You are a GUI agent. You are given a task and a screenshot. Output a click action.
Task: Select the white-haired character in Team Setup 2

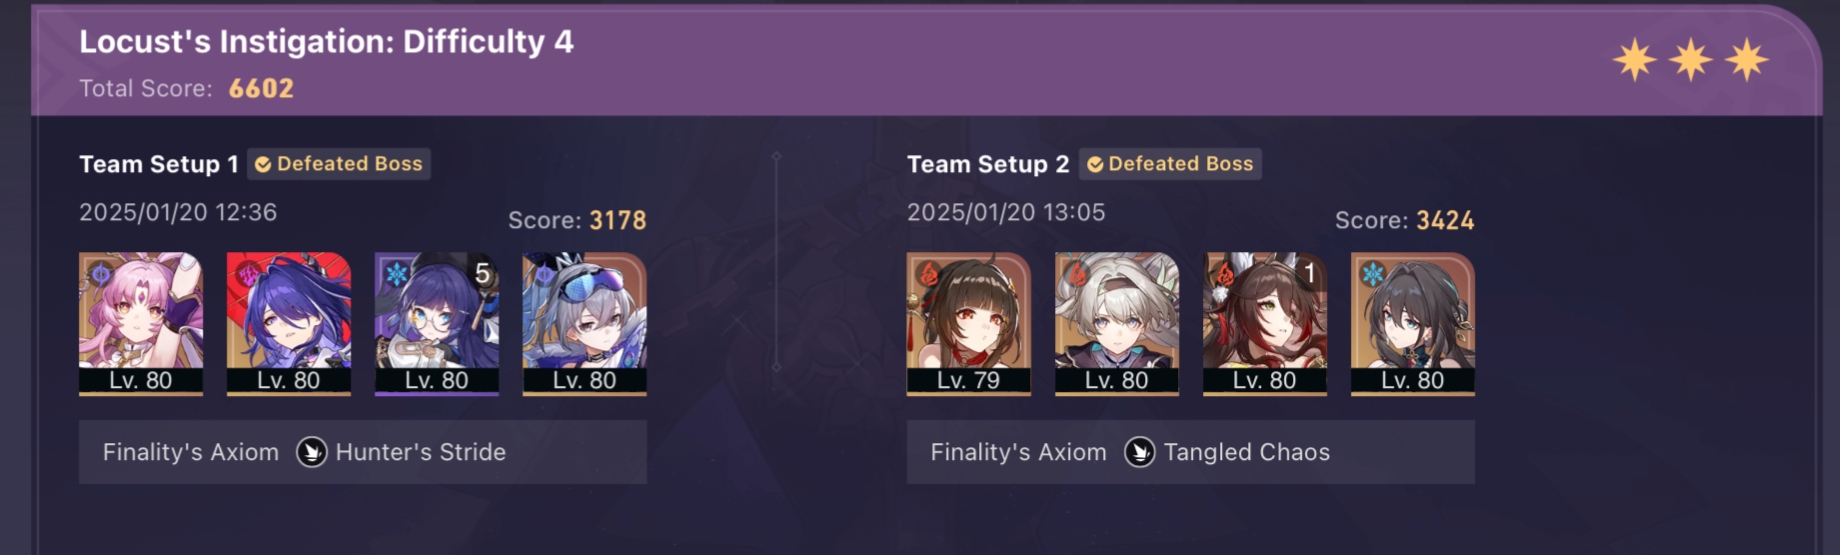(1117, 323)
